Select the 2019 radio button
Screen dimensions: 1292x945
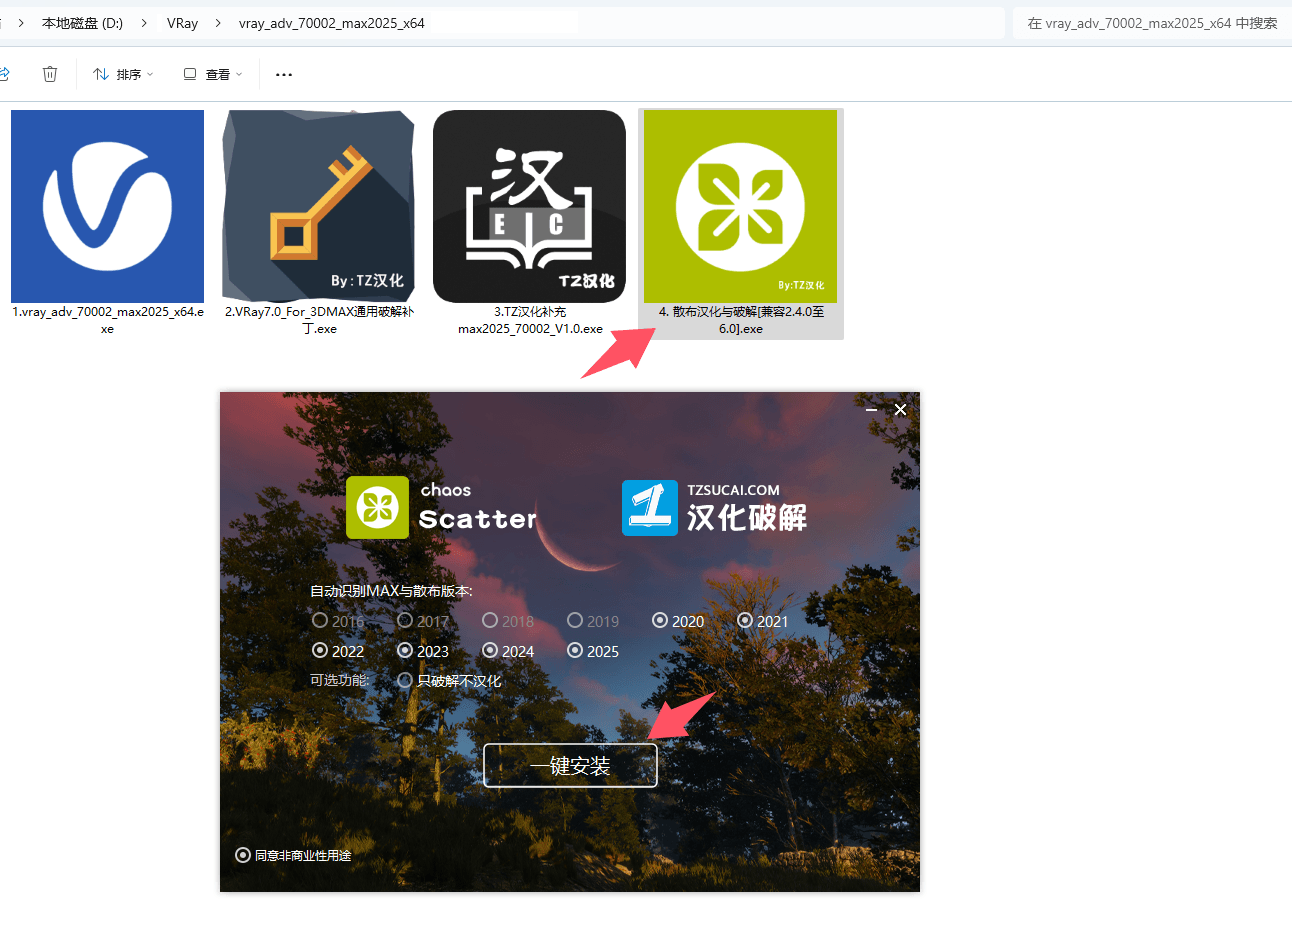tap(575, 620)
